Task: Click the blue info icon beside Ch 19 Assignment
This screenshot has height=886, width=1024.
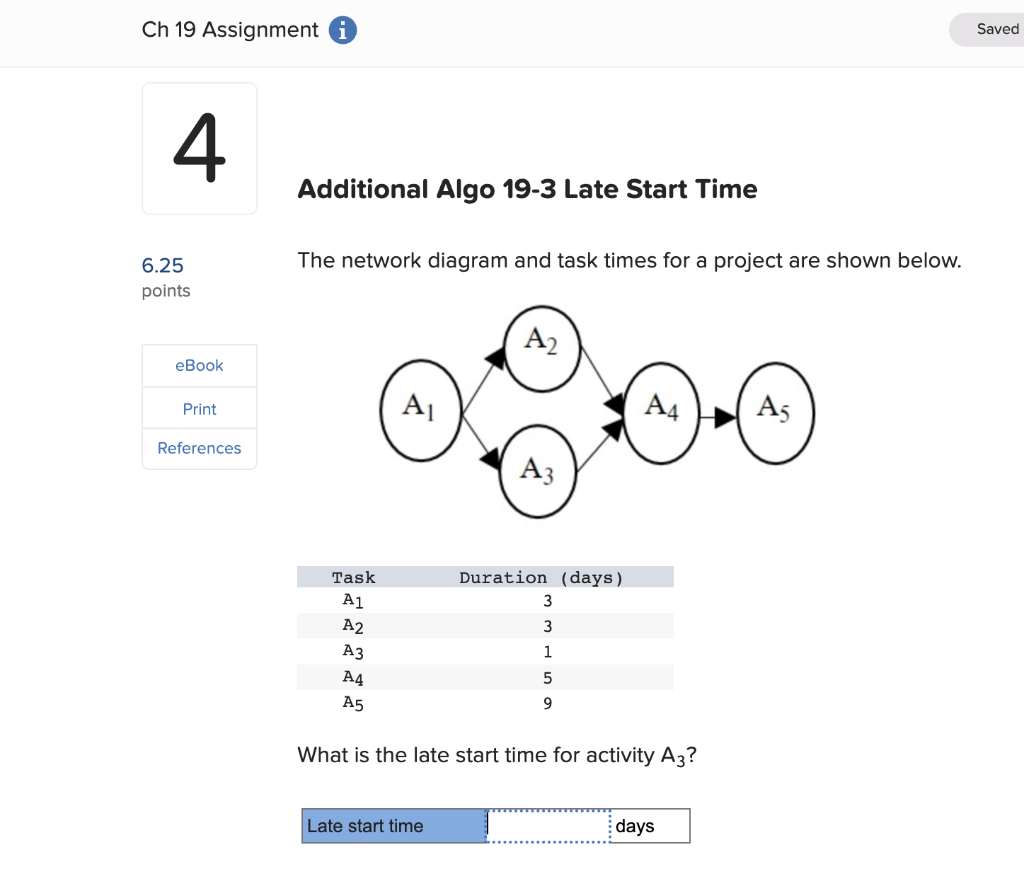Action: point(342,30)
